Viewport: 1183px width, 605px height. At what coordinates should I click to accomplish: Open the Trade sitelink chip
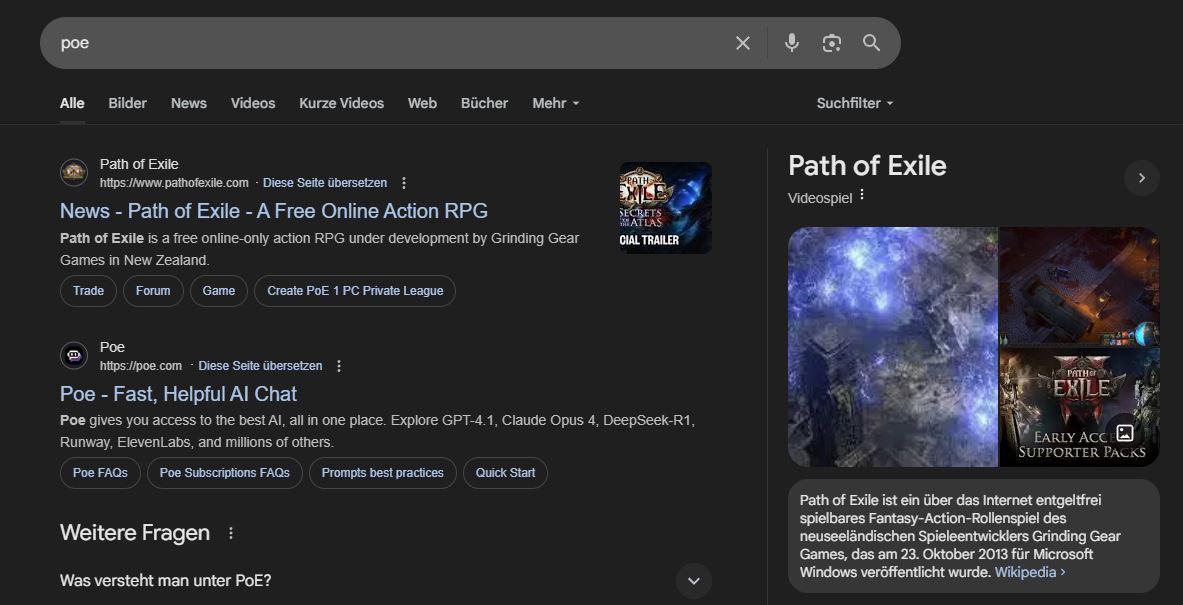(88, 291)
